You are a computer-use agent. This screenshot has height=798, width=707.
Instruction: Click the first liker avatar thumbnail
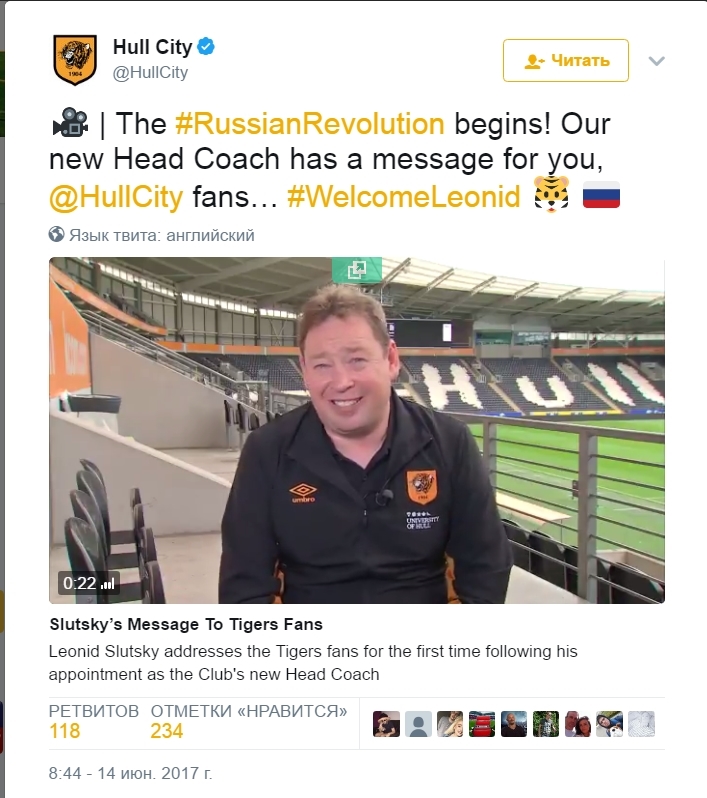(x=386, y=724)
